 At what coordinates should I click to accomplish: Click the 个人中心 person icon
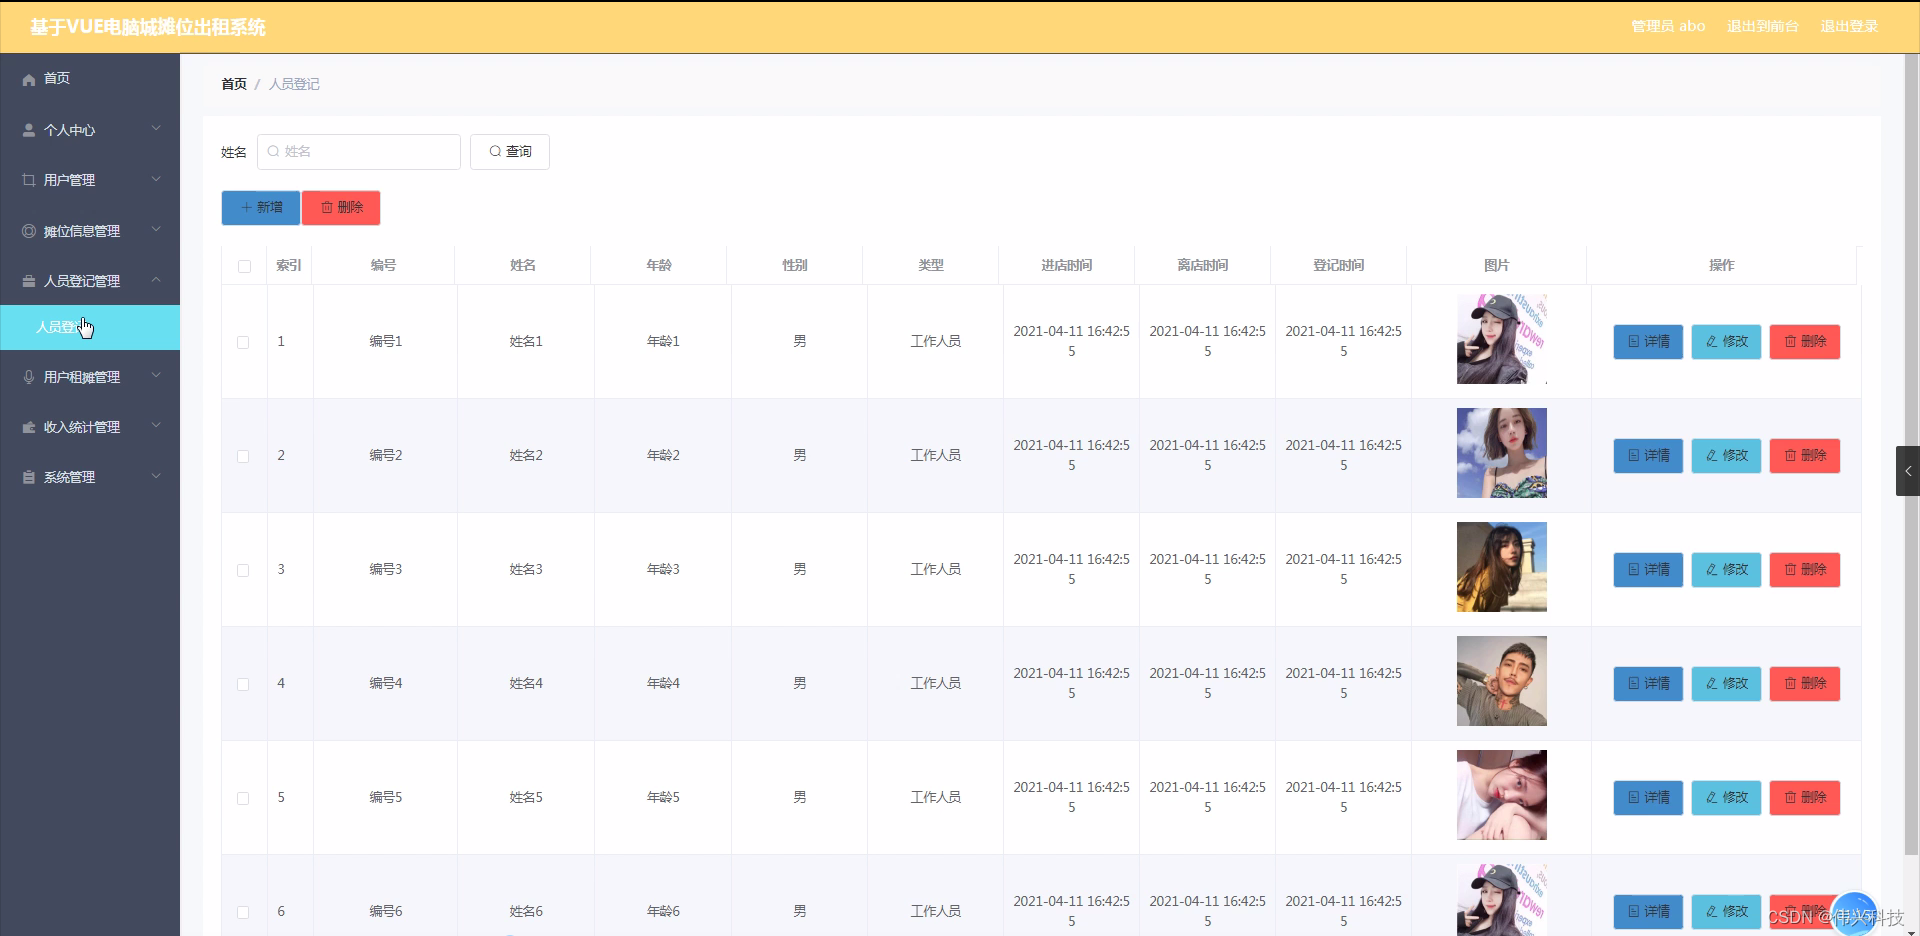pos(28,130)
